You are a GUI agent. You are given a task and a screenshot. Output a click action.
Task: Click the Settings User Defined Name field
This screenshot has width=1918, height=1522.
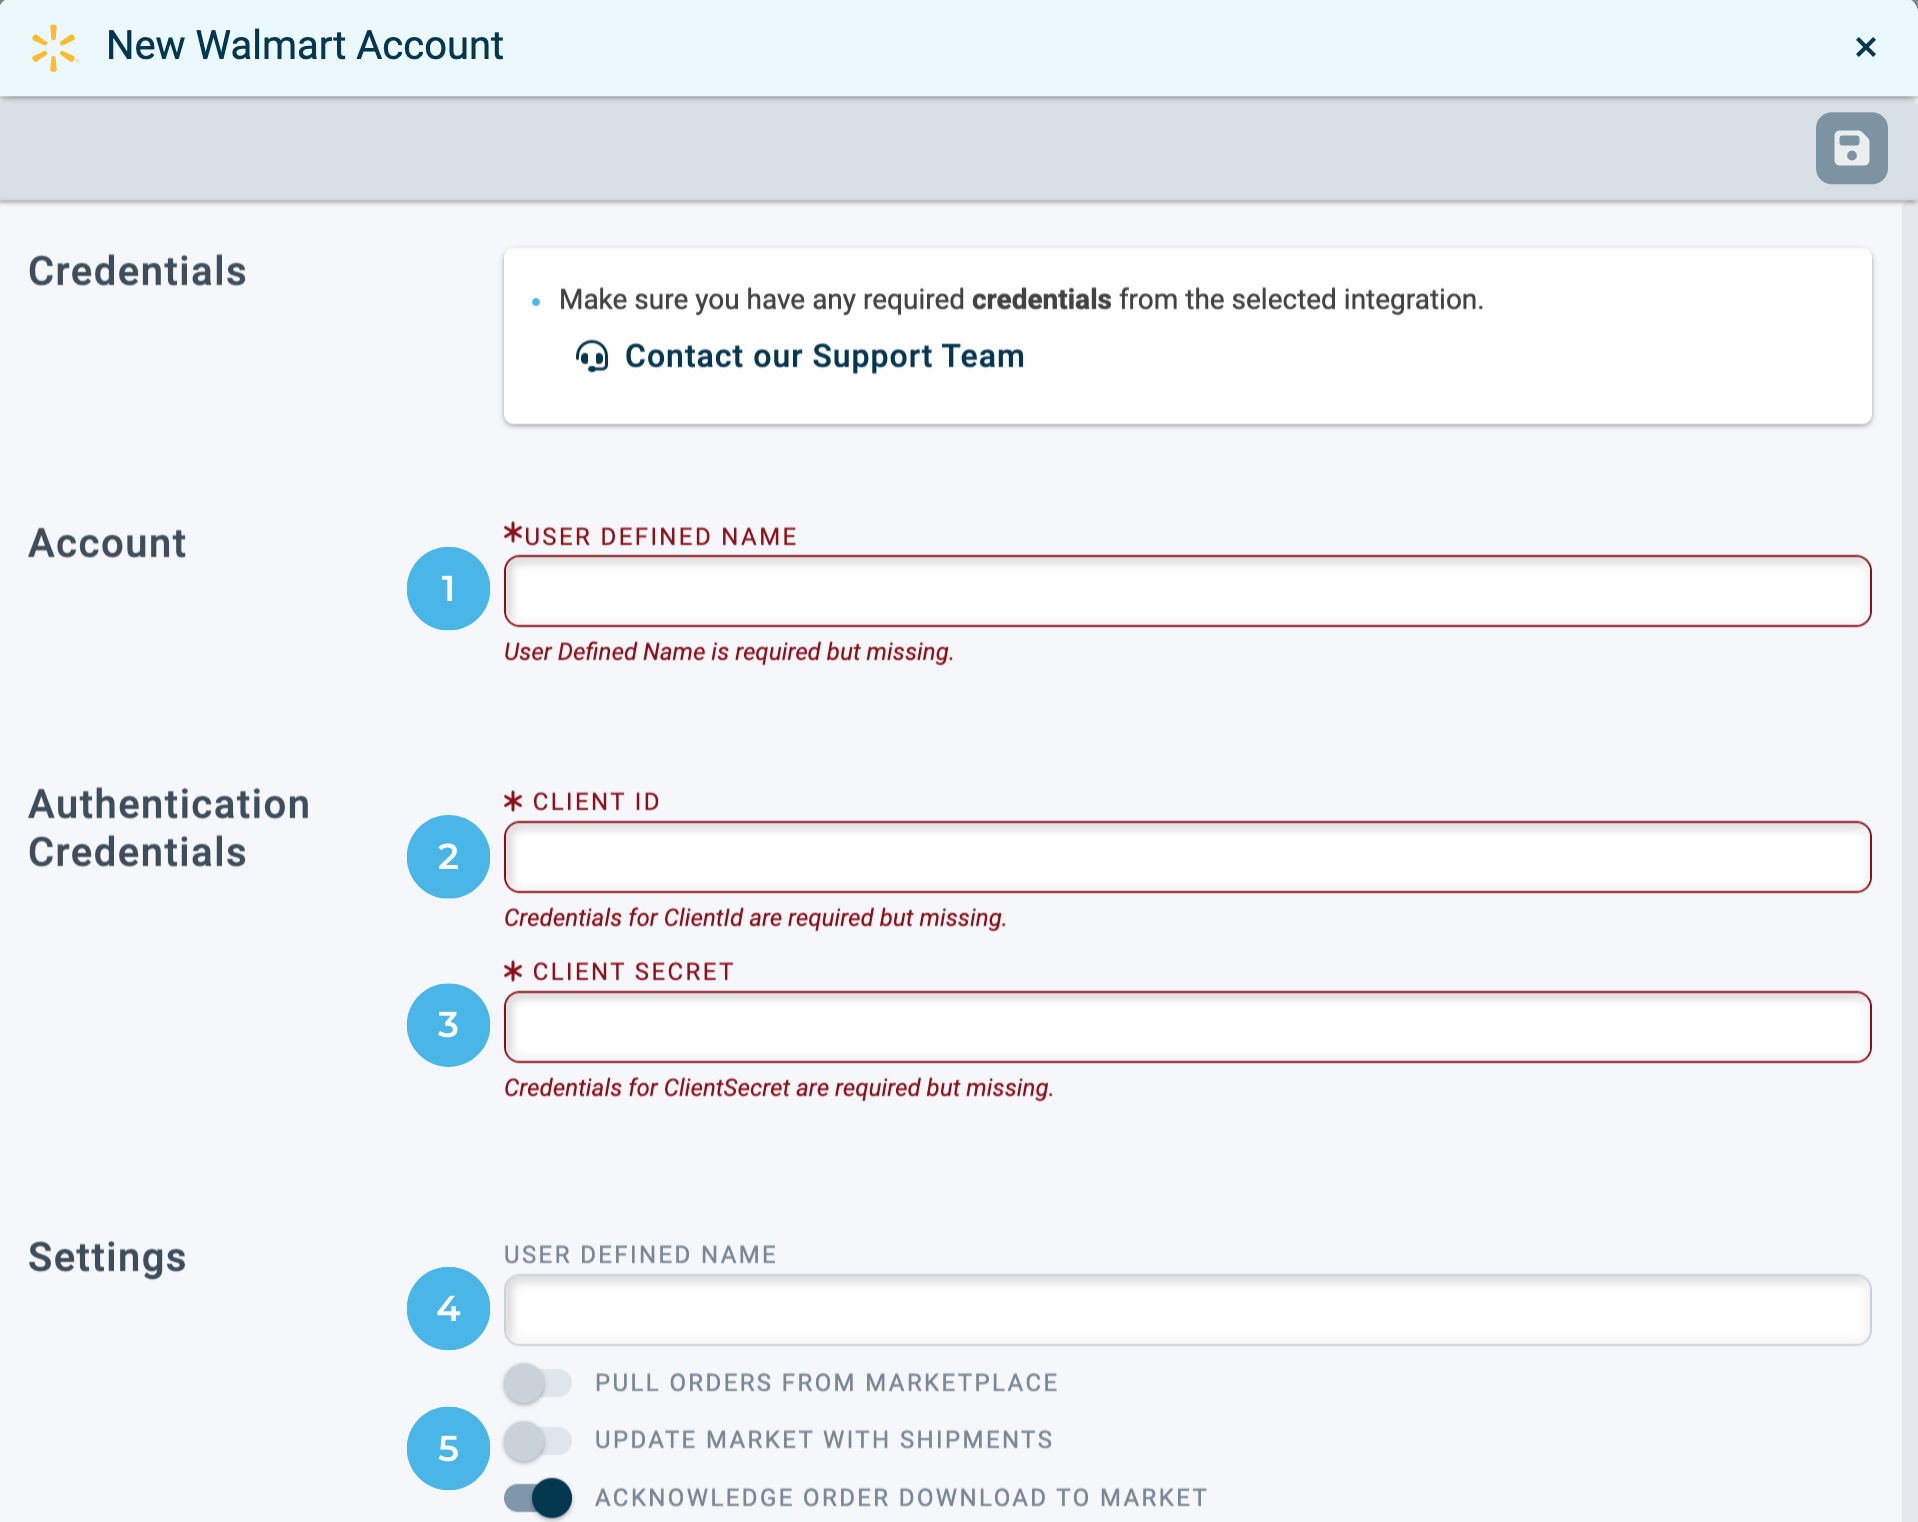1186,1309
